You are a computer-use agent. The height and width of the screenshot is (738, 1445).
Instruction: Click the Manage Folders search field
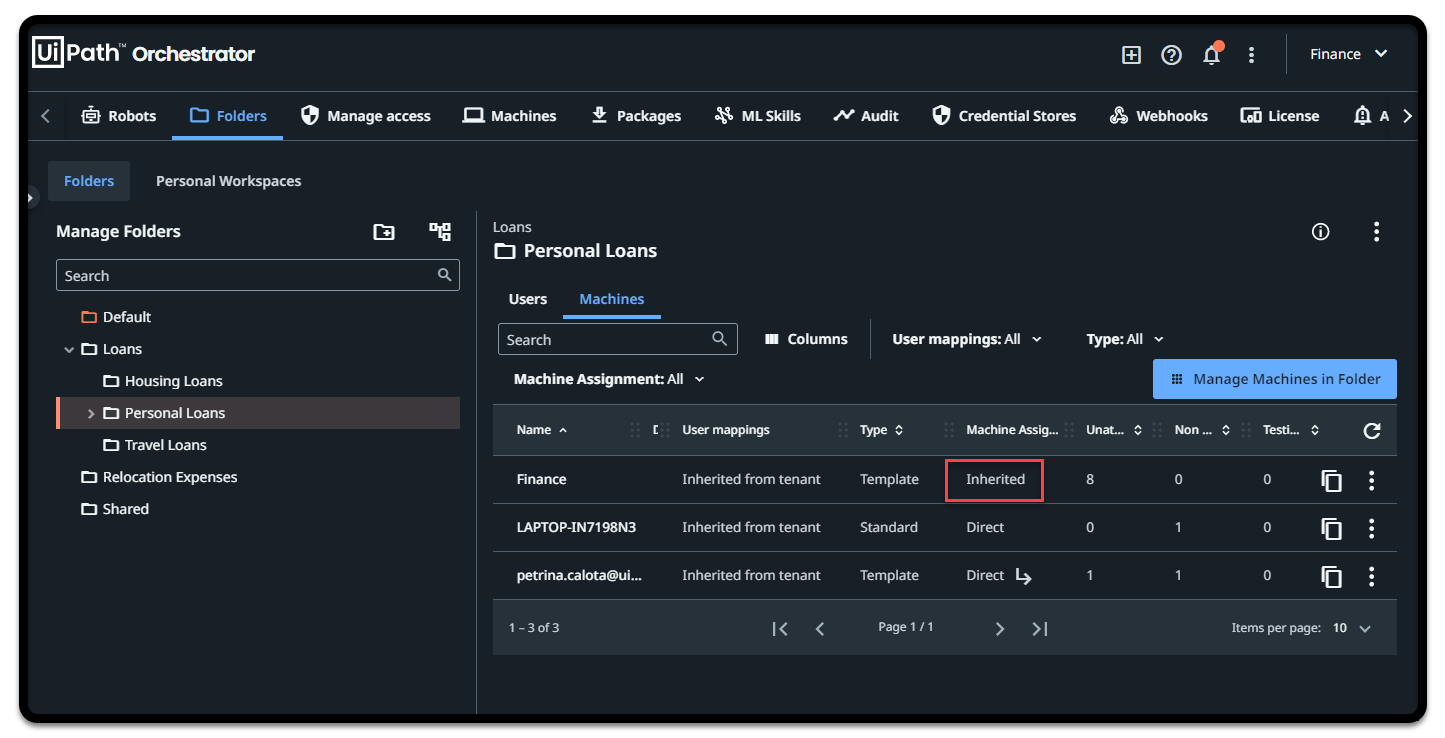(x=248, y=276)
